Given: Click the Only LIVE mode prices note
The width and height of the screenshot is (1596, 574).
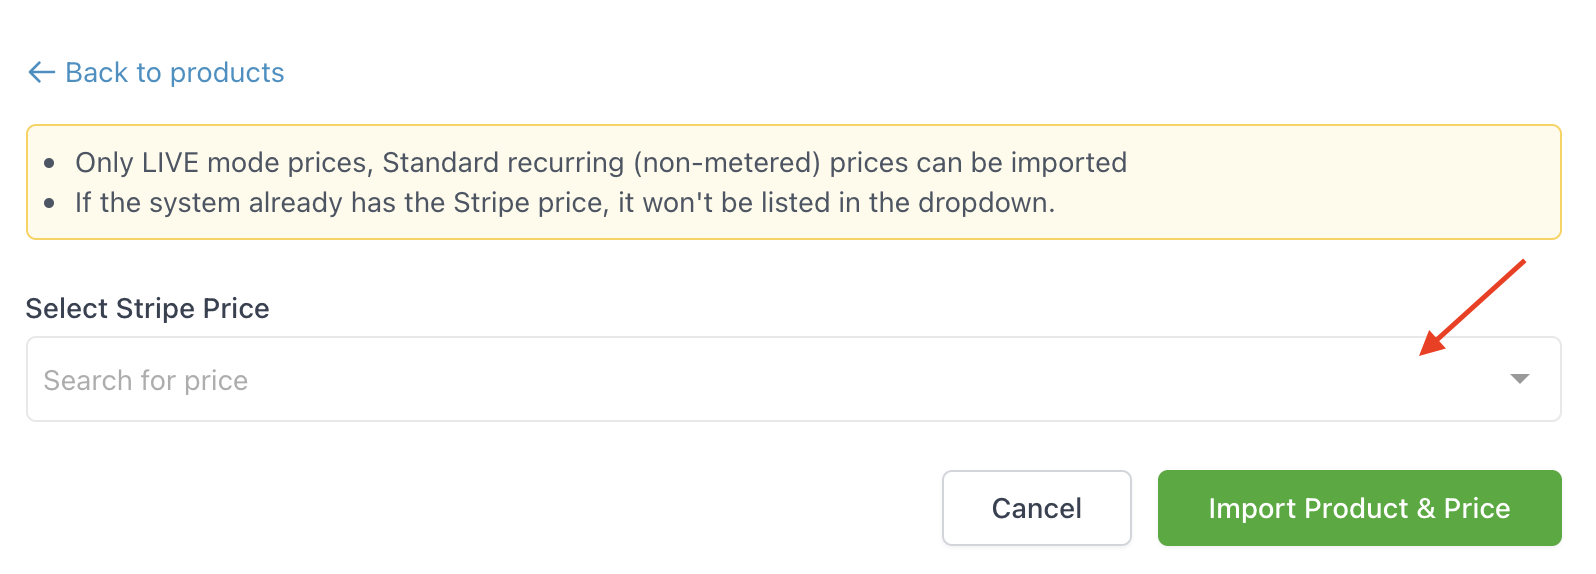Looking at the screenshot, I should point(600,162).
